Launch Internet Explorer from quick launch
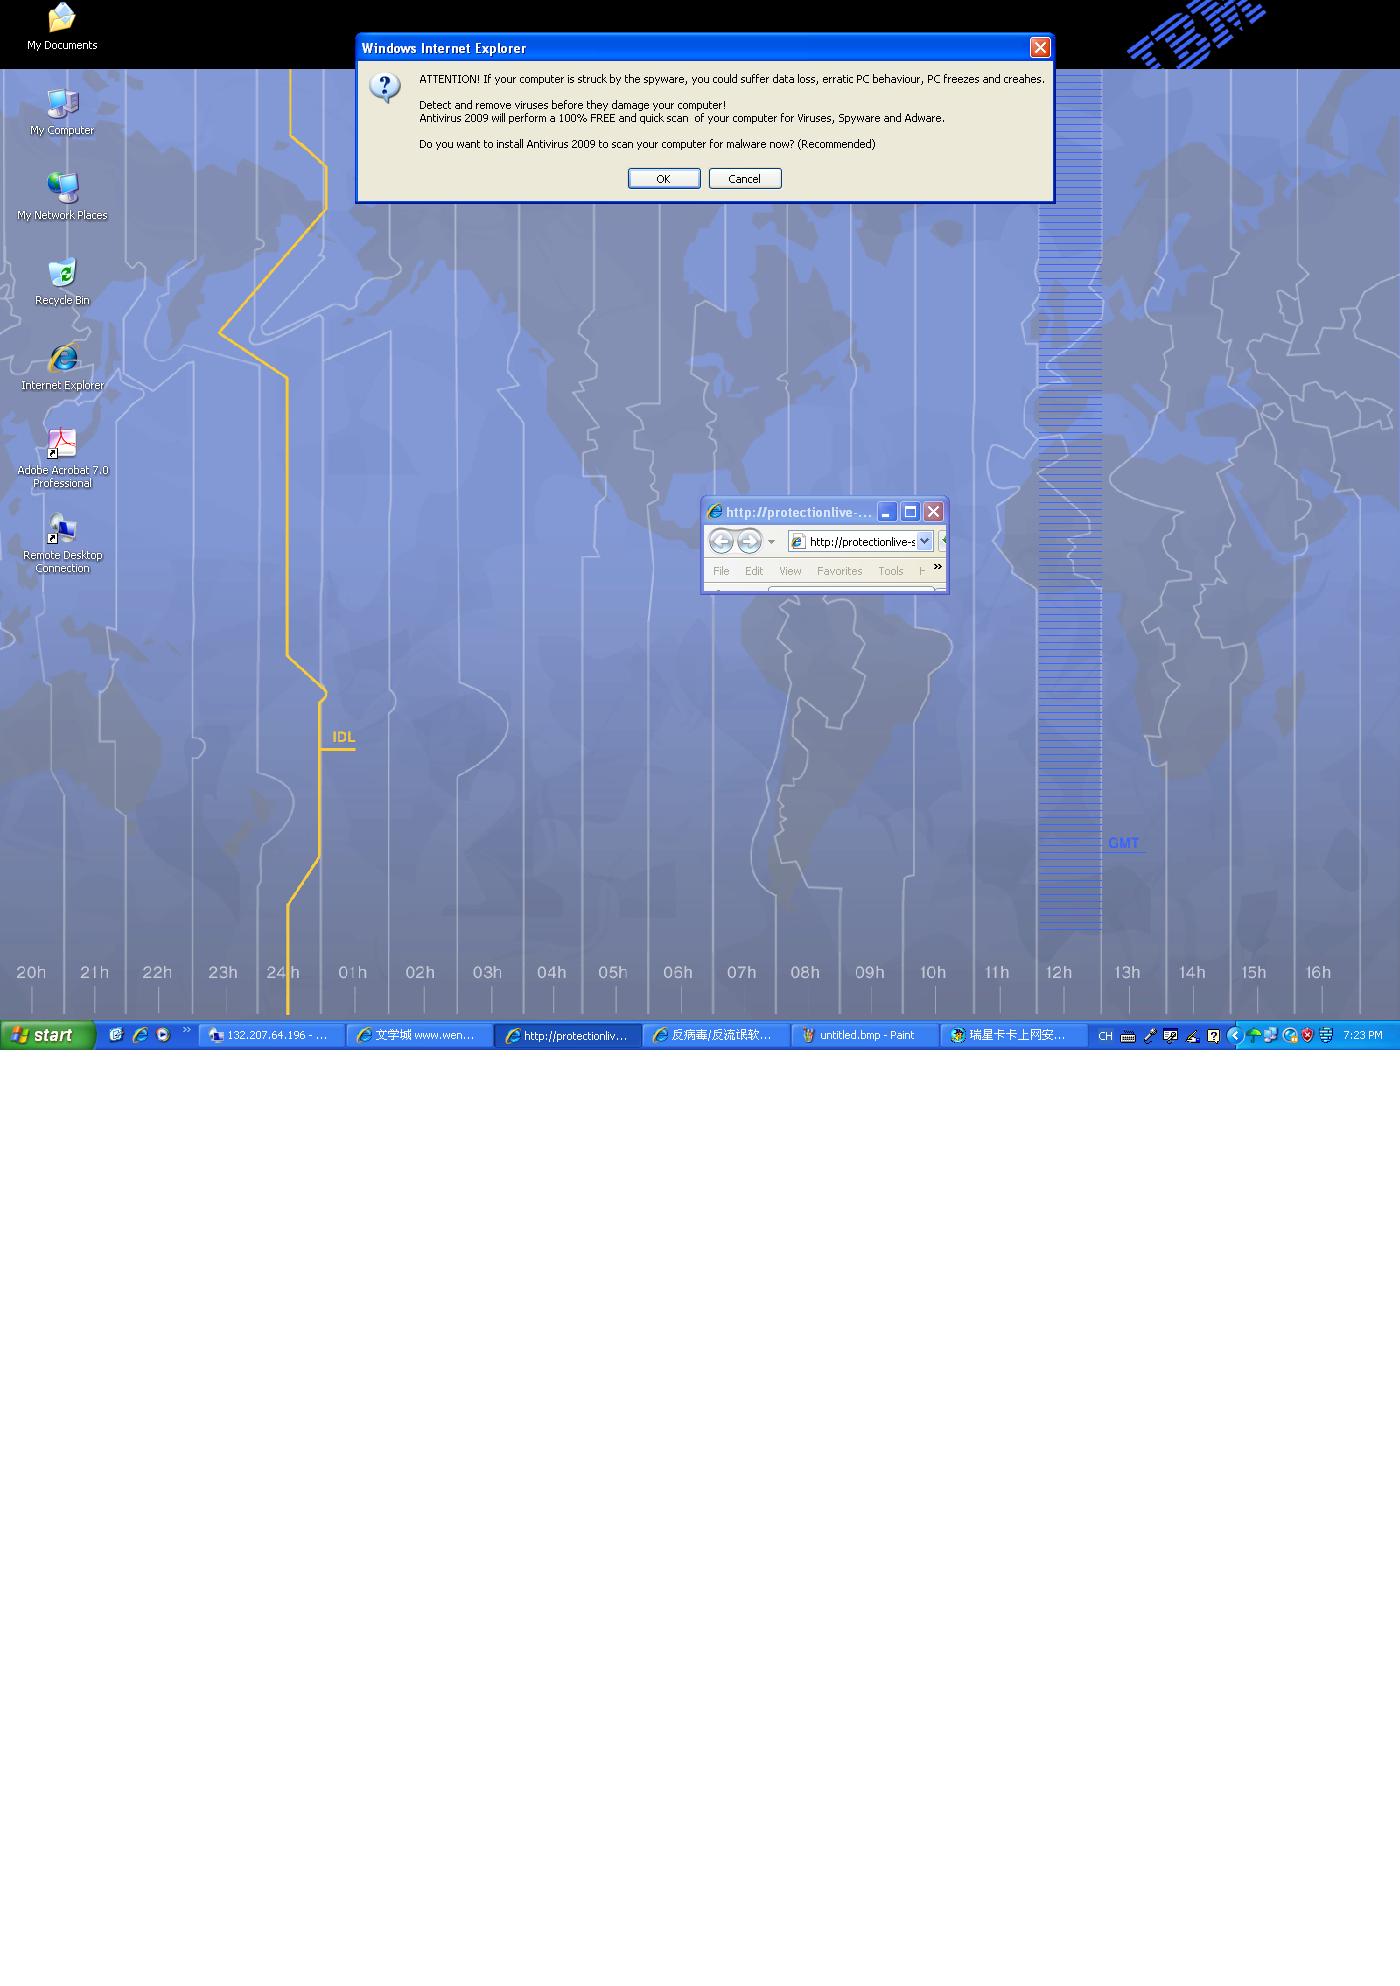Viewport: 1400px width, 1986px height. point(140,1035)
